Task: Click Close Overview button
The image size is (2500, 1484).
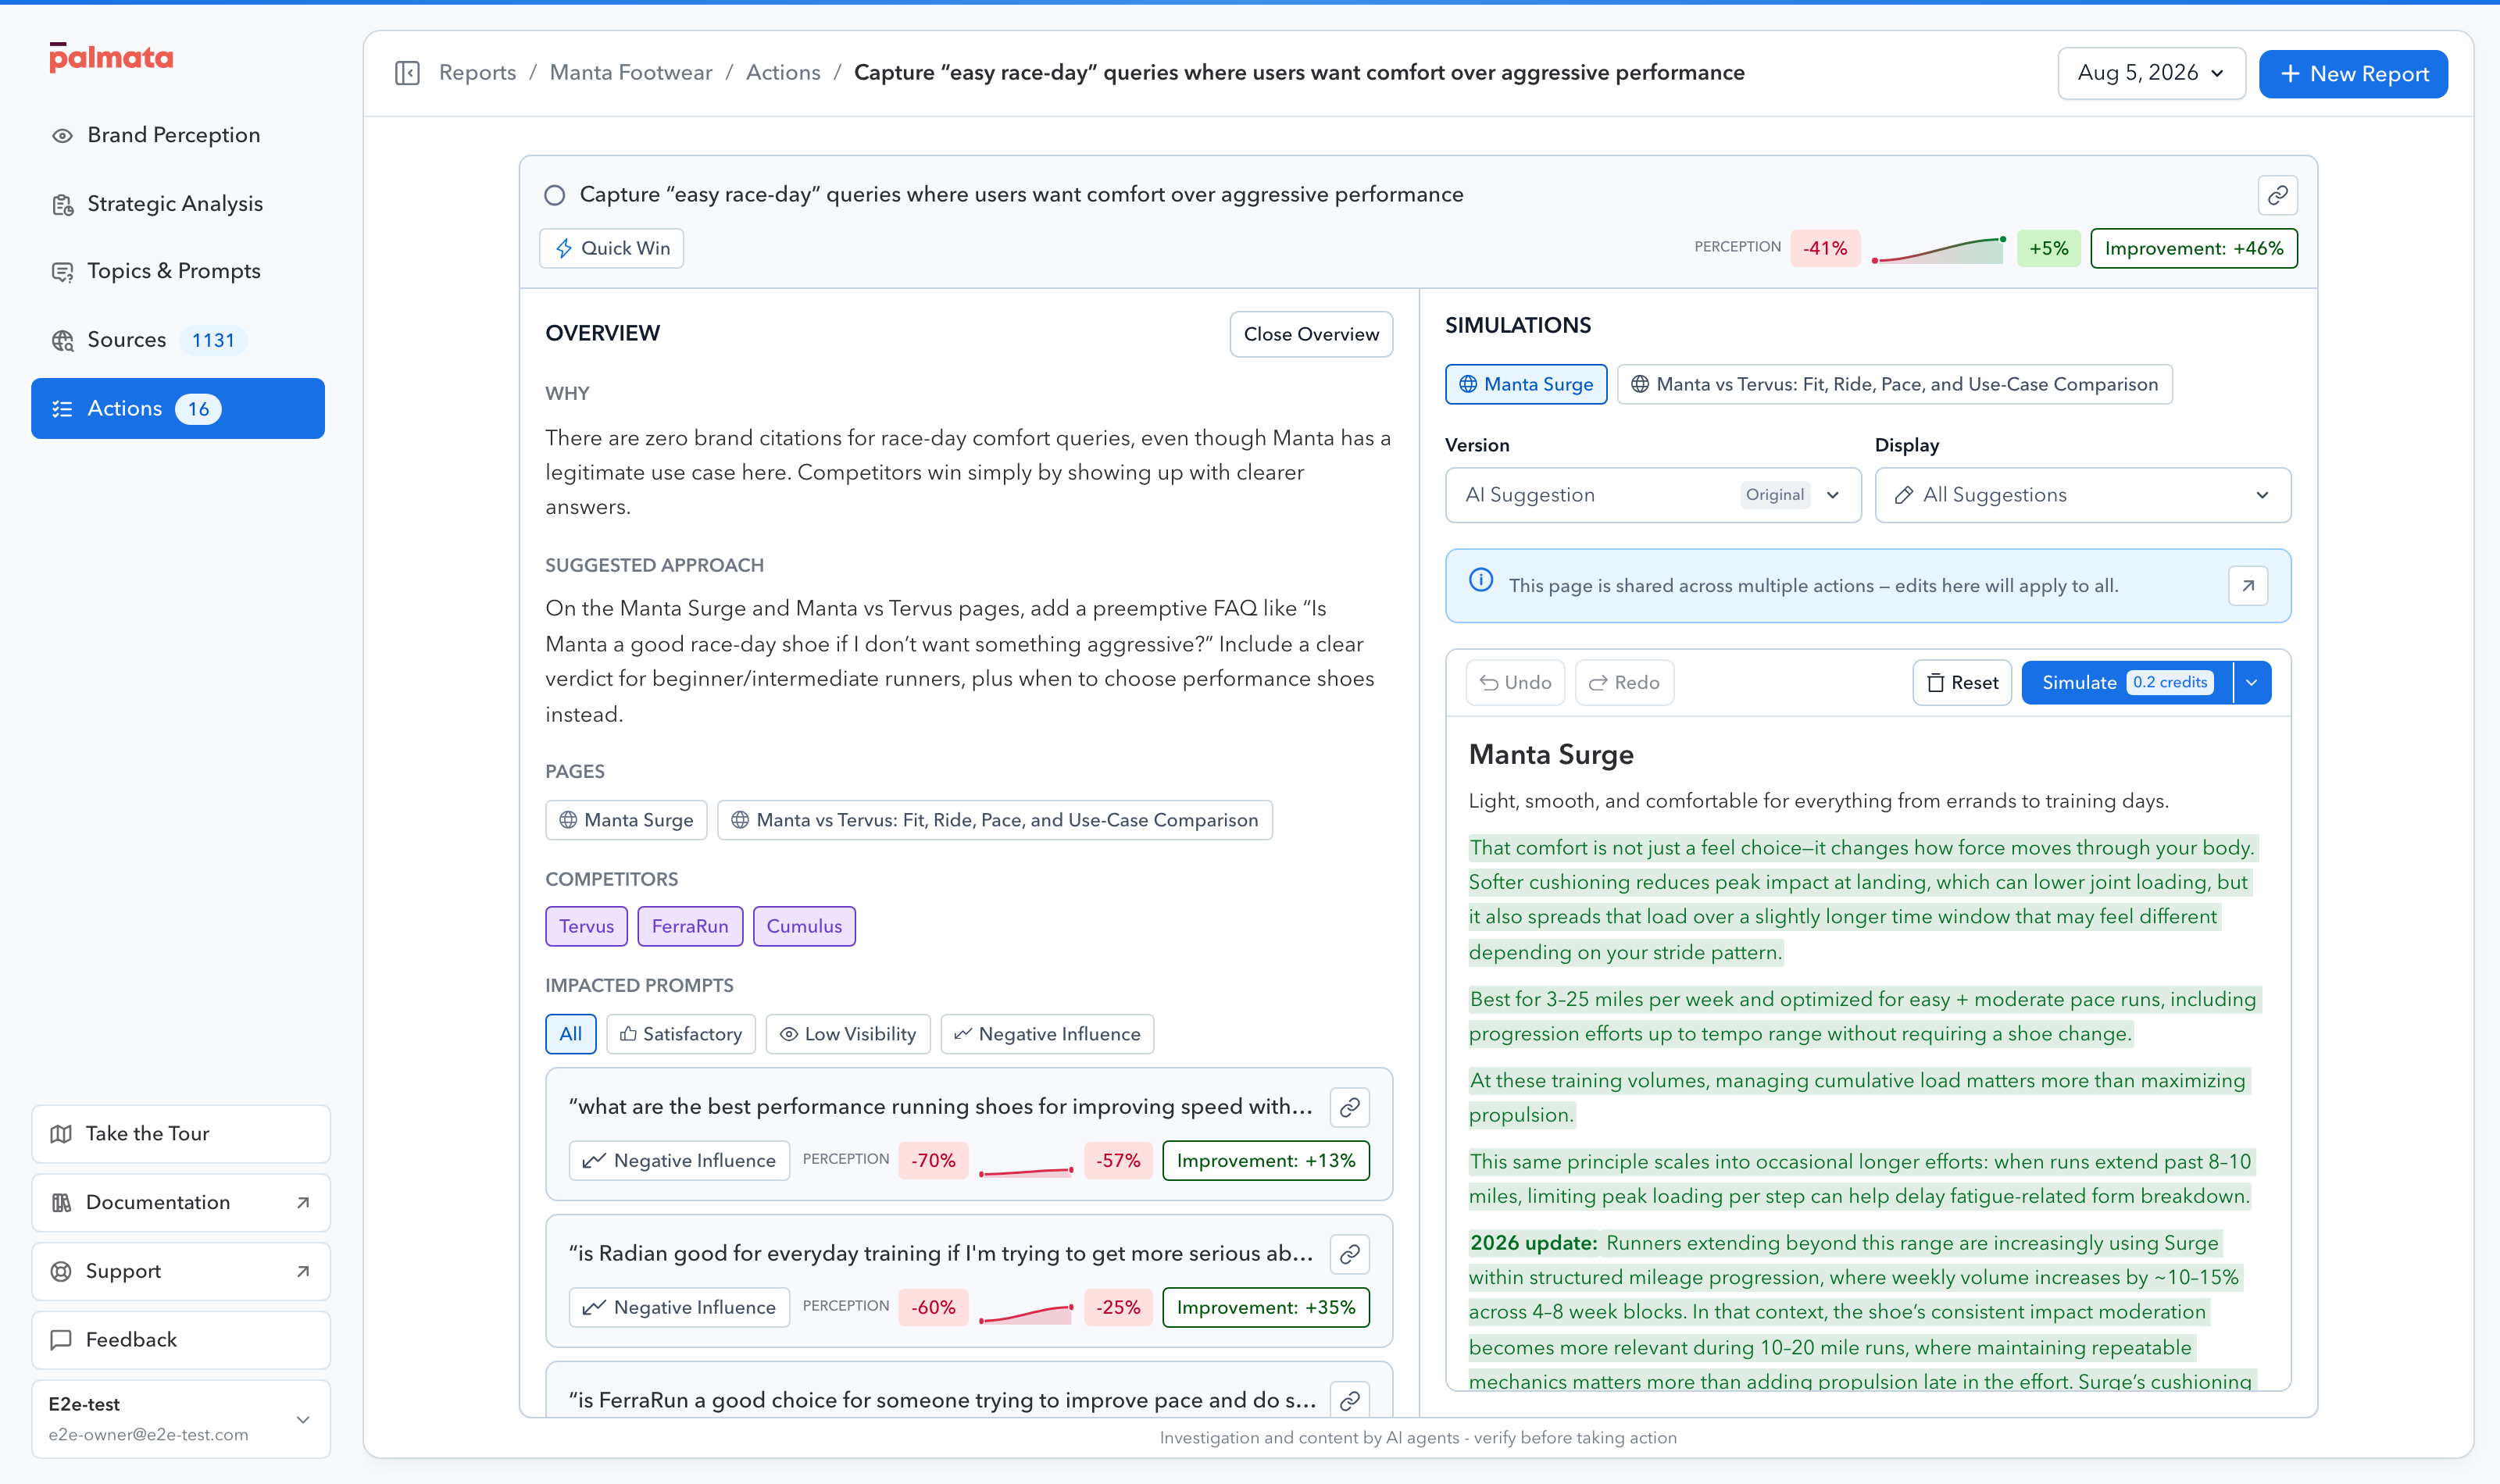Action: point(1310,334)
